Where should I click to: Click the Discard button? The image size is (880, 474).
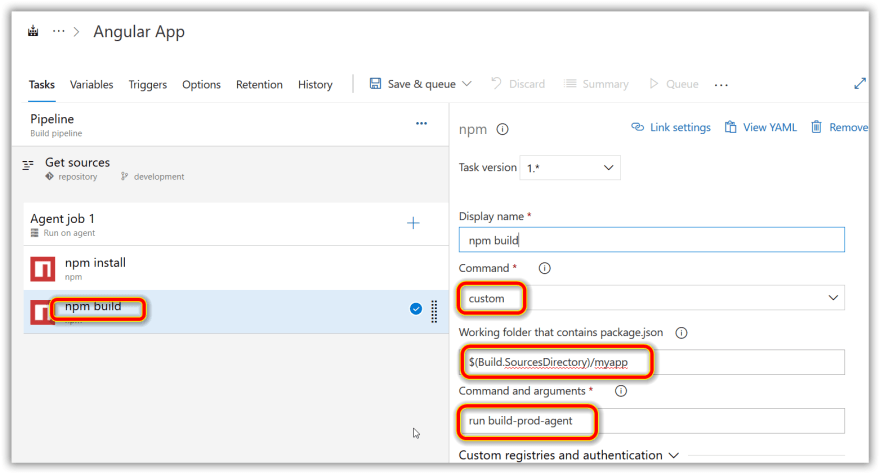coord(517,84)
